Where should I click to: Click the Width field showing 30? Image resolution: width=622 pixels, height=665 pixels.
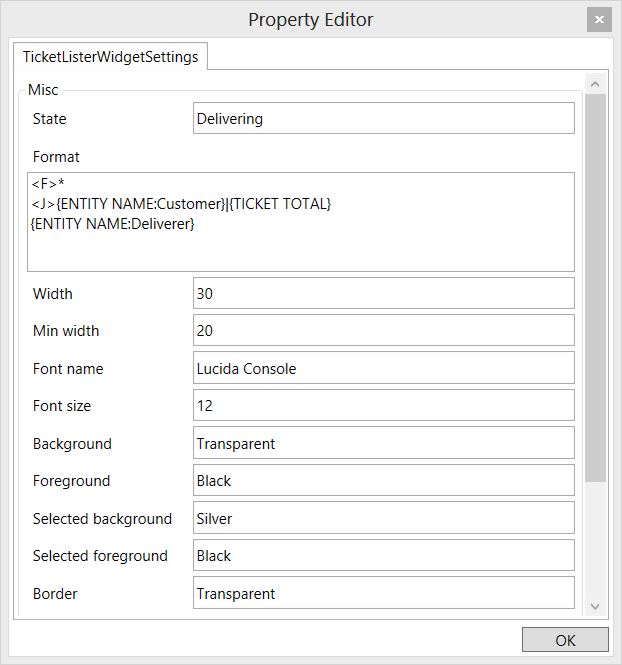click(x=383, y=294)
